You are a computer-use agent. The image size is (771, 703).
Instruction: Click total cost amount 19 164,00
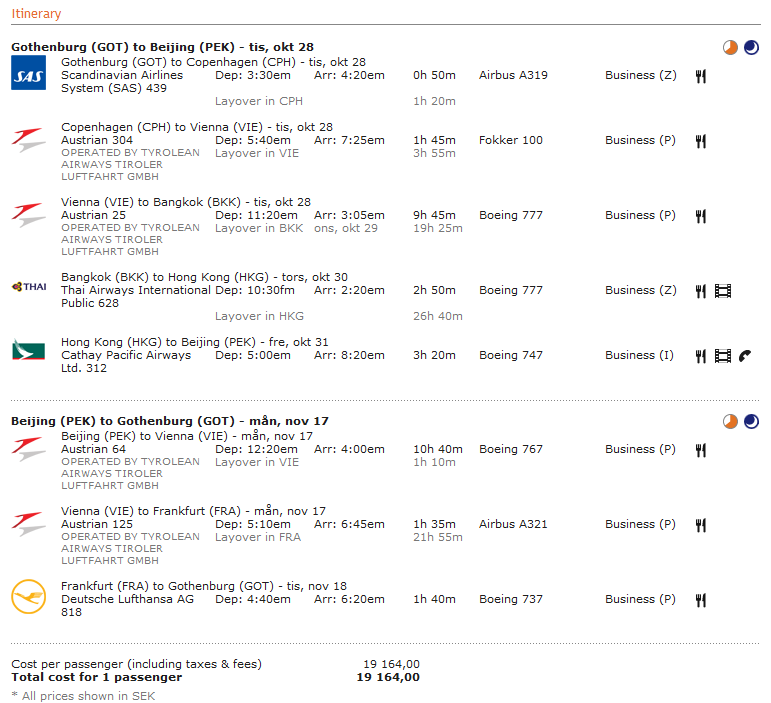tap(388, 677)
